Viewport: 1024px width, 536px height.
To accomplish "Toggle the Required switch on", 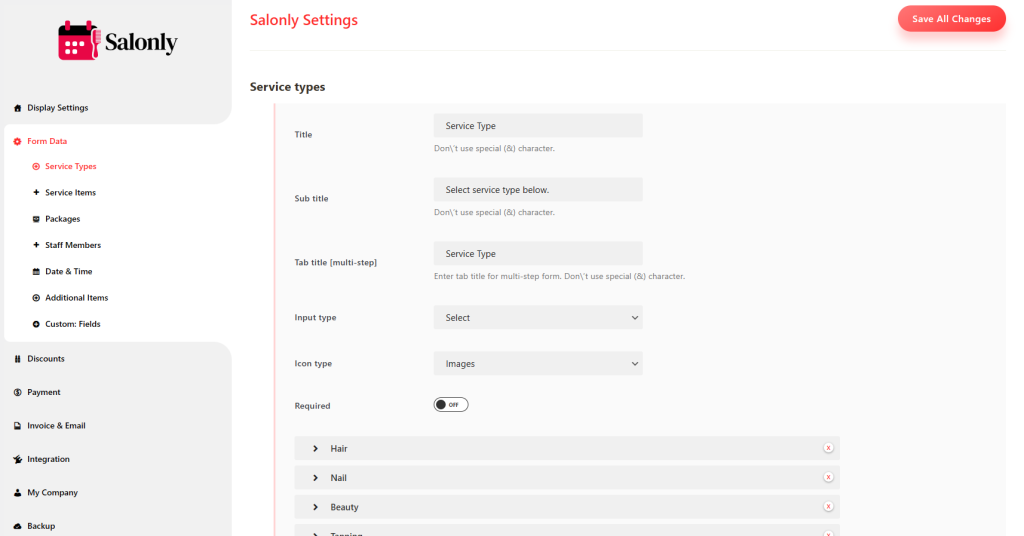I will click(x=450, y=405).
